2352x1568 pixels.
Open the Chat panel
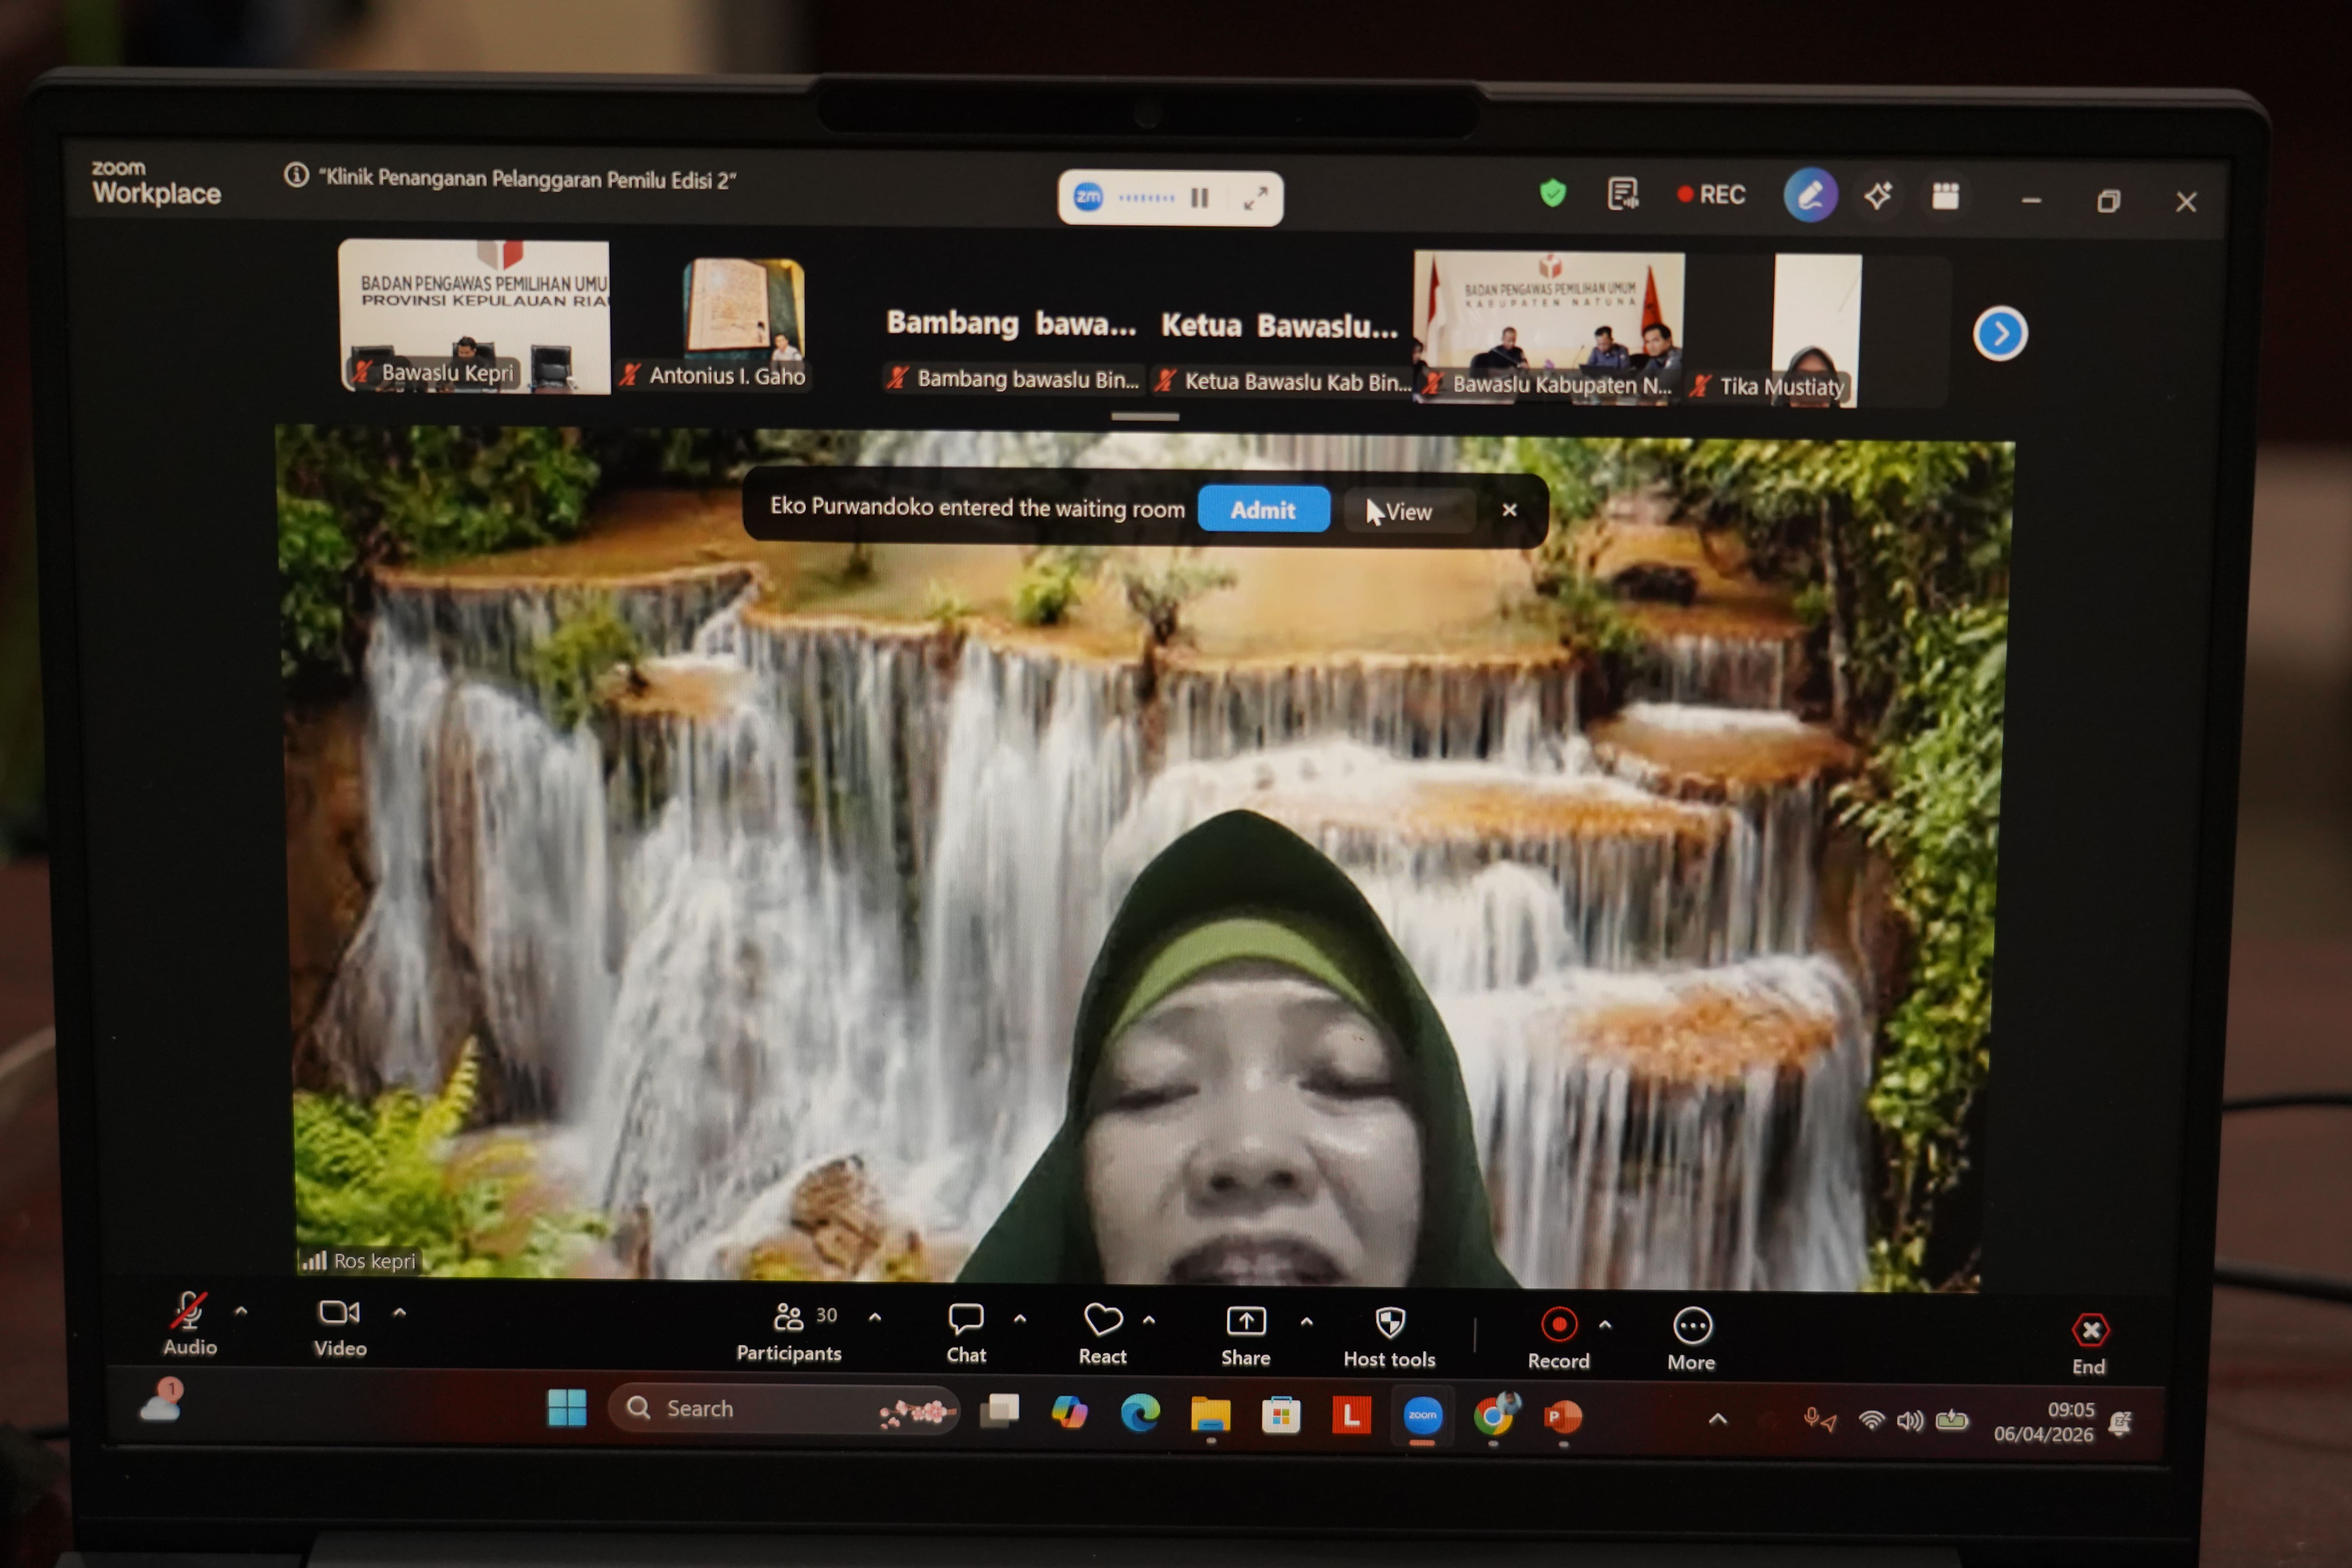coord(966,1320)
